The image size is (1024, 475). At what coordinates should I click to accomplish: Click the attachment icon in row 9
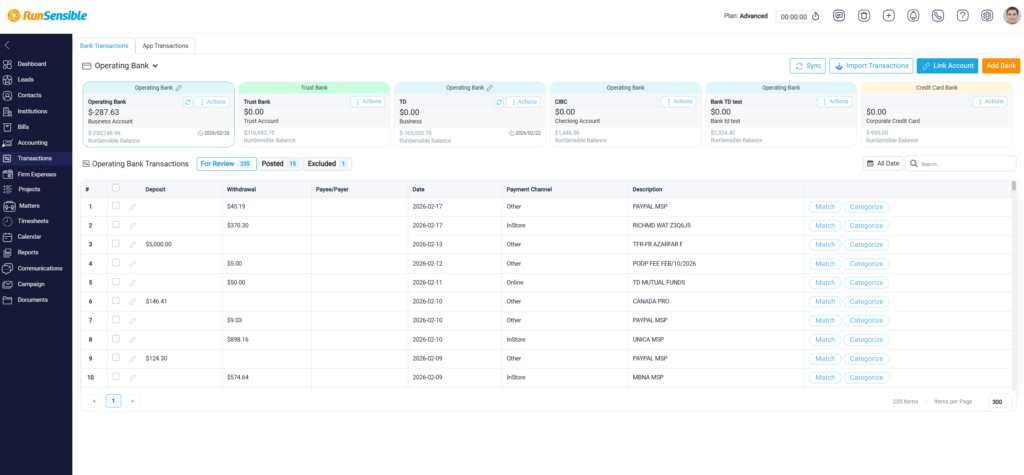[x=132, y=359]
